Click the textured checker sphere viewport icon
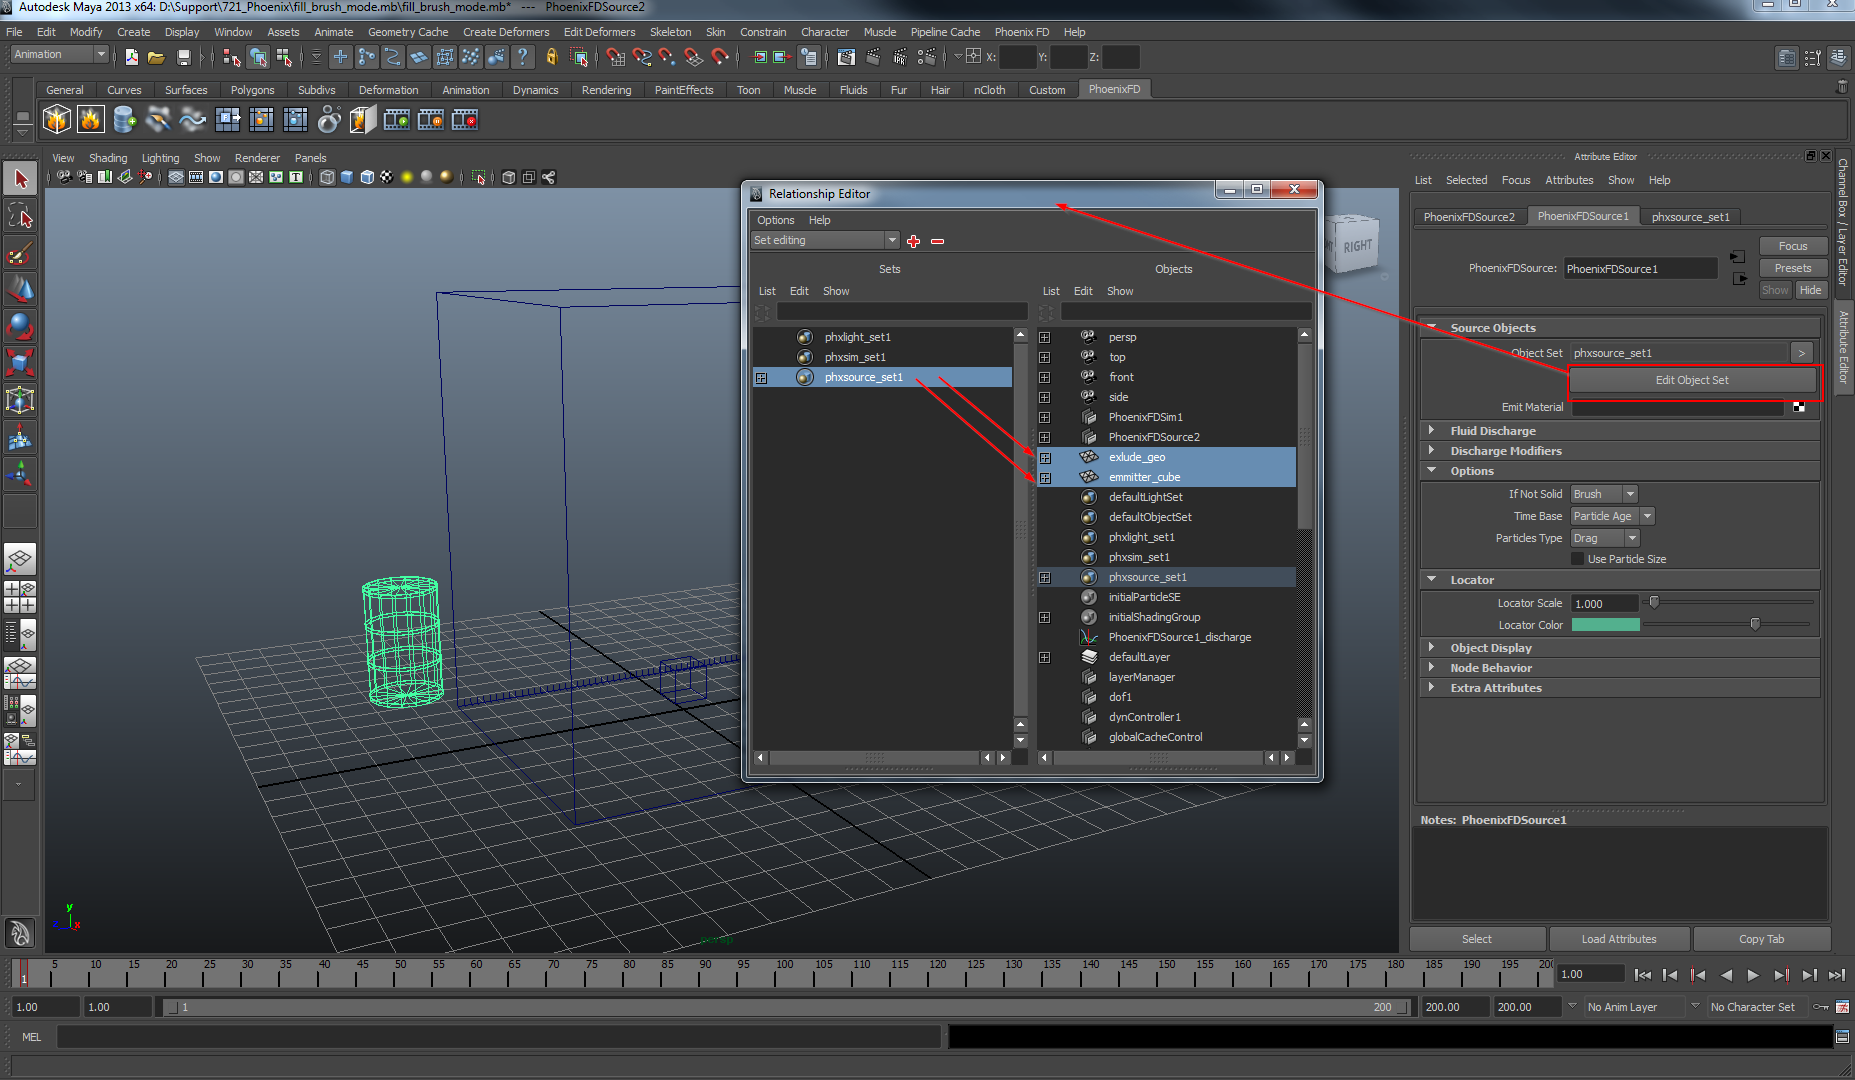The height and width of the screenshot is (1080, 1855). [387, 177]
